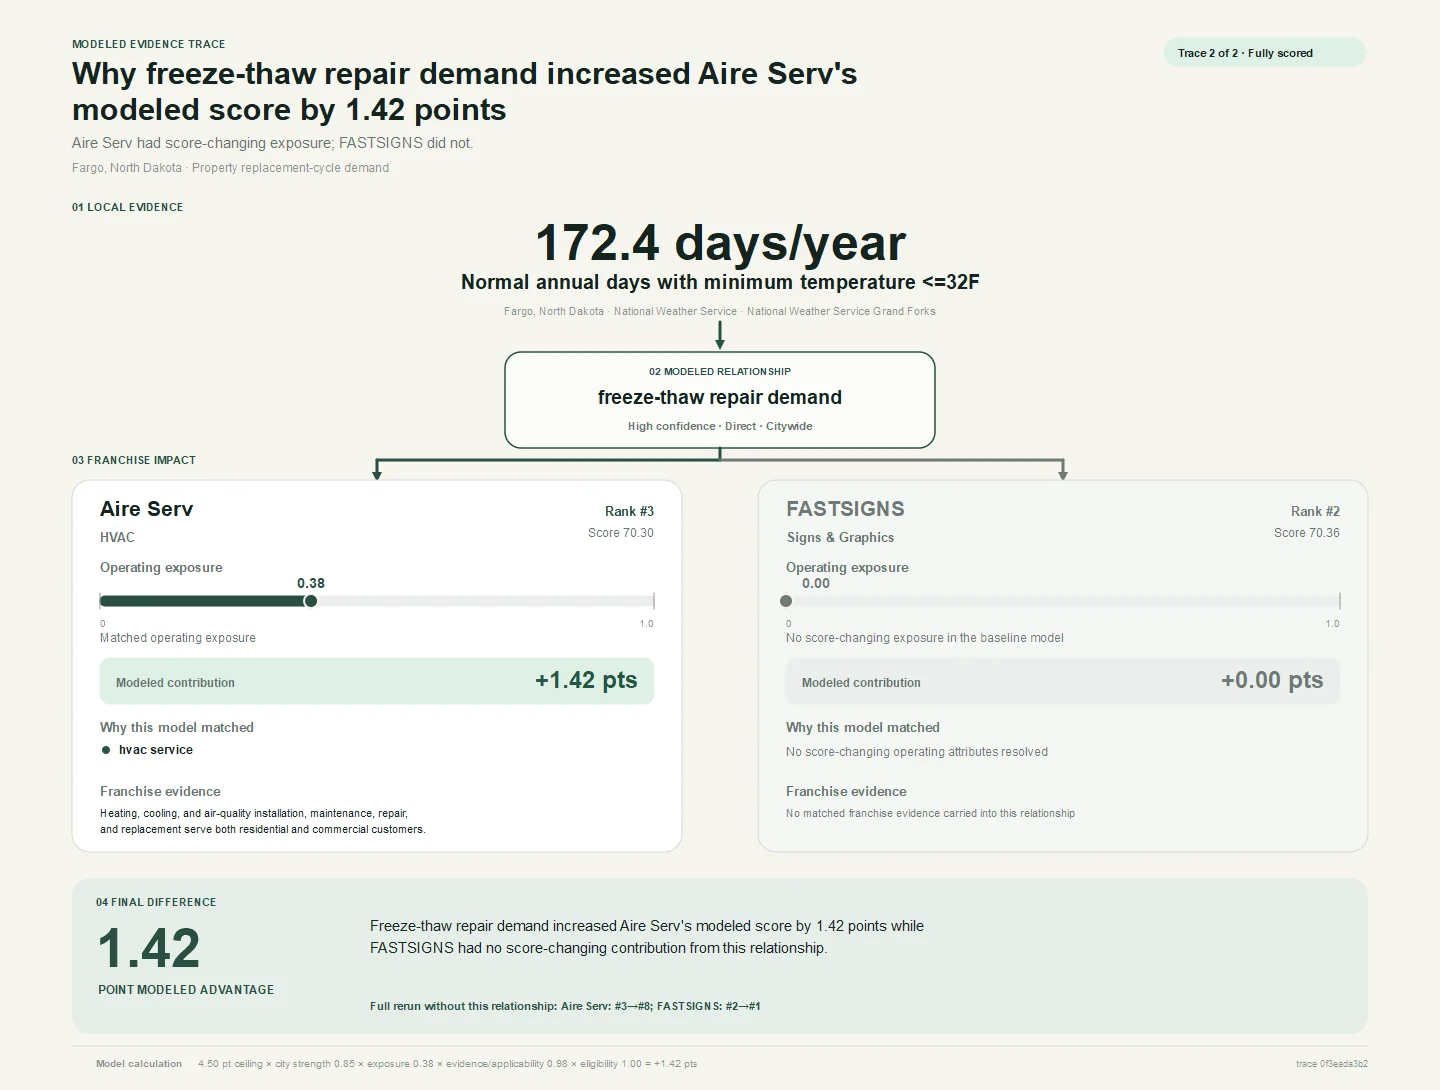Click 'Matched operating exposure' caption

point(178,638)
